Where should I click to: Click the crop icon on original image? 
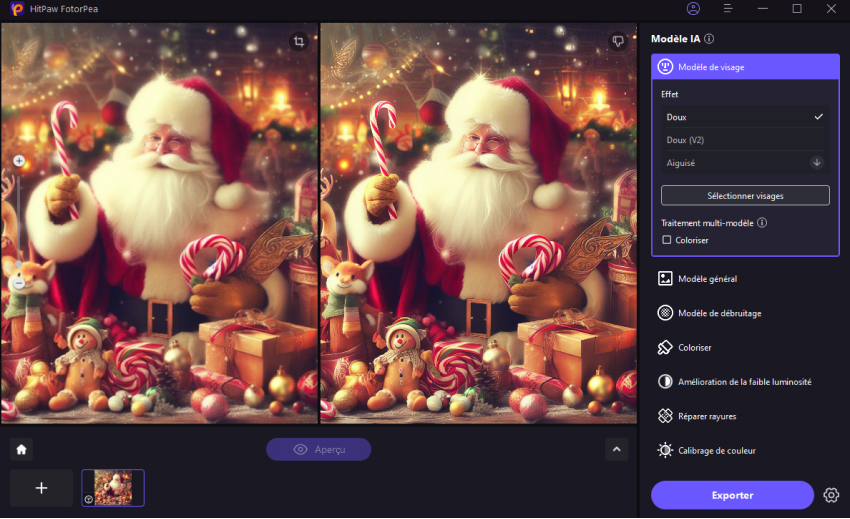pos(298,42)
